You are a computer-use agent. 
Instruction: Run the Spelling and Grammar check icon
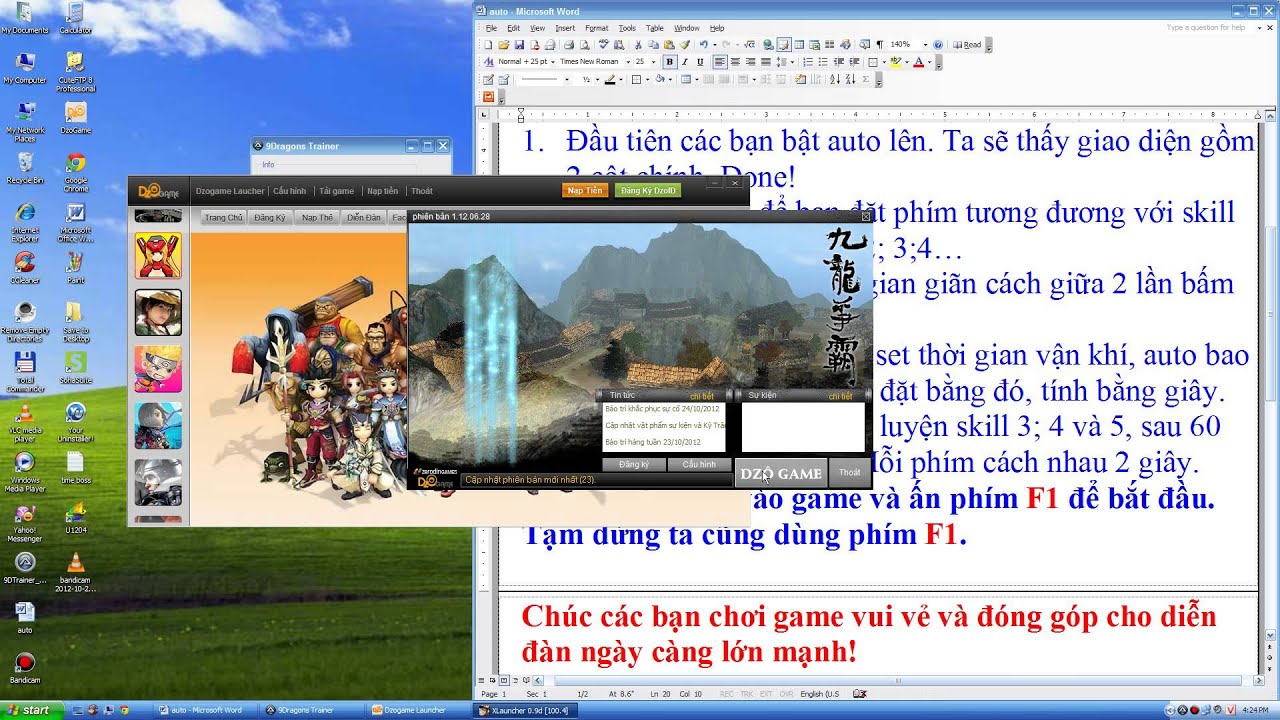pyautogui.click(x=603, y=45)
